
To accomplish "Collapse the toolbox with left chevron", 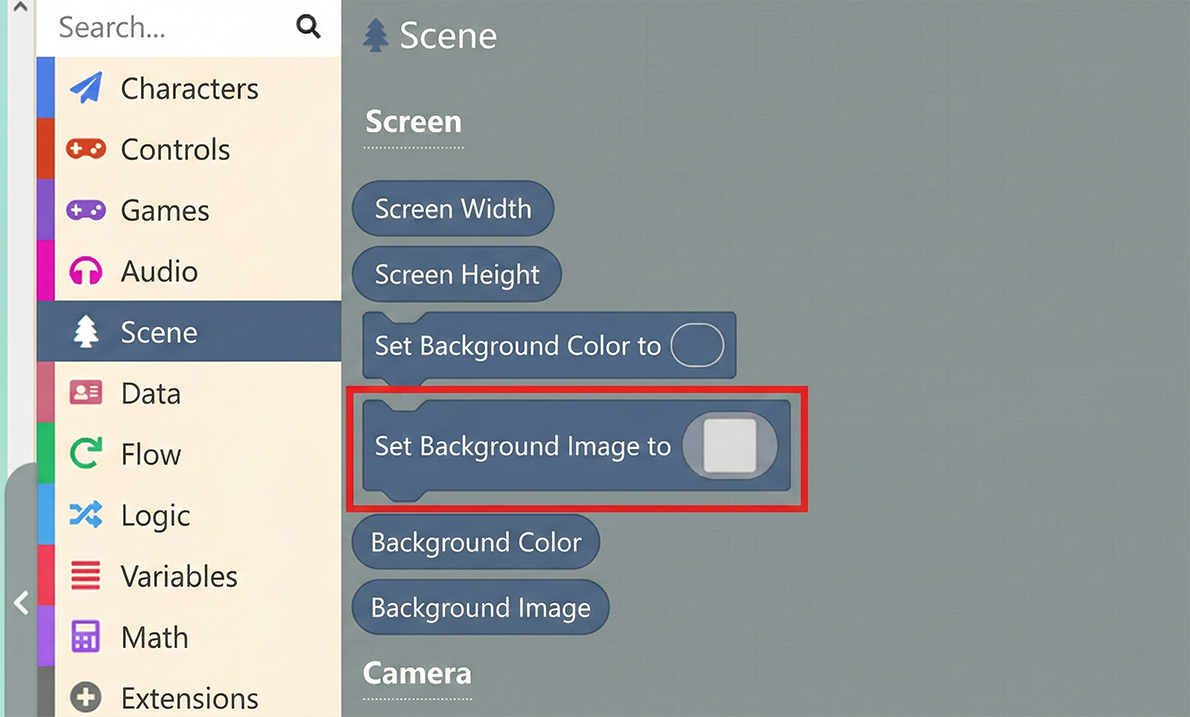I will 20,603.
